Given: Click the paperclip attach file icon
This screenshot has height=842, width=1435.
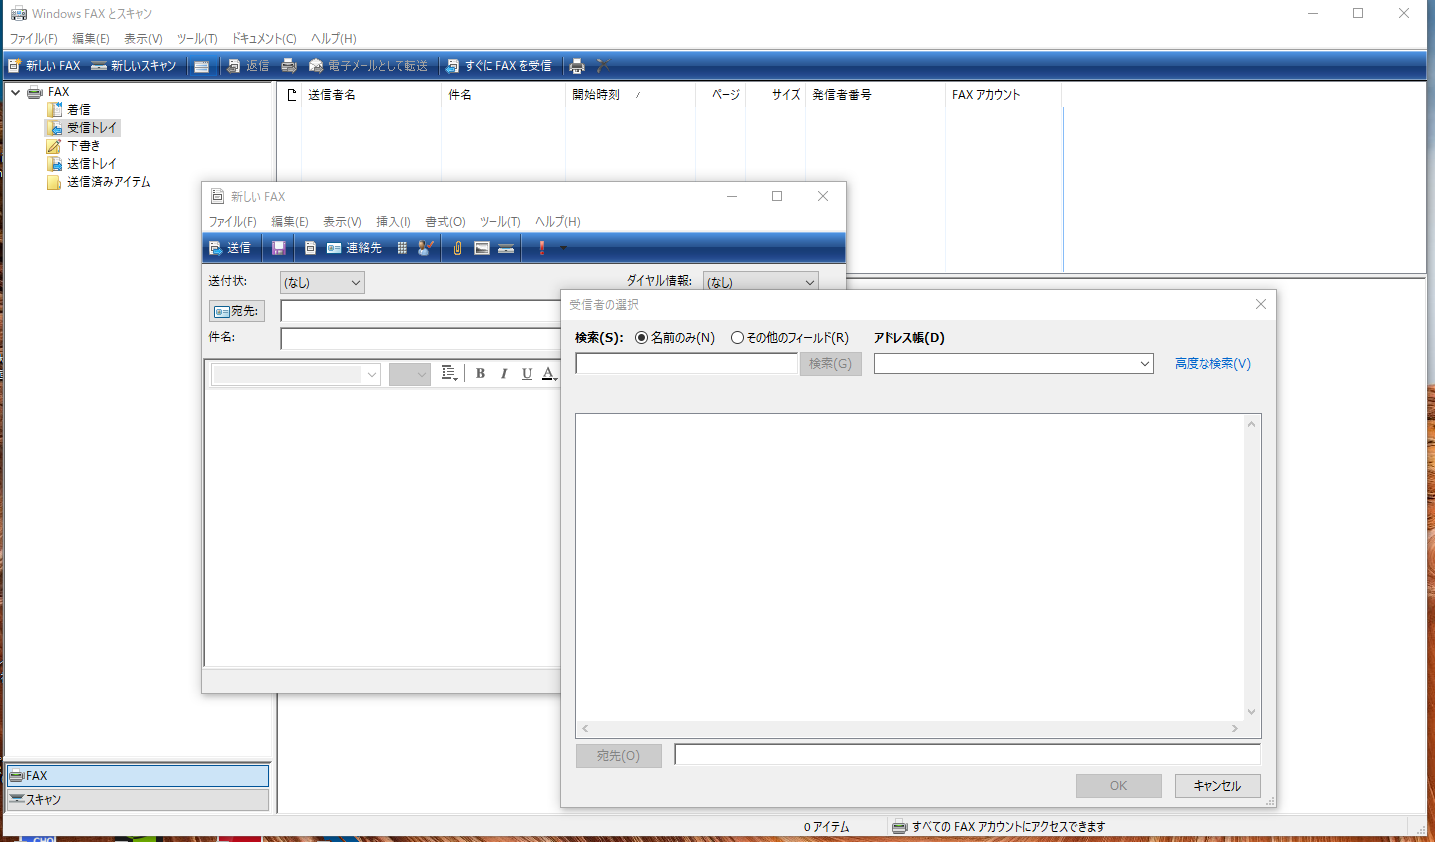Looking at the screenshot, I should coord(457,248).
